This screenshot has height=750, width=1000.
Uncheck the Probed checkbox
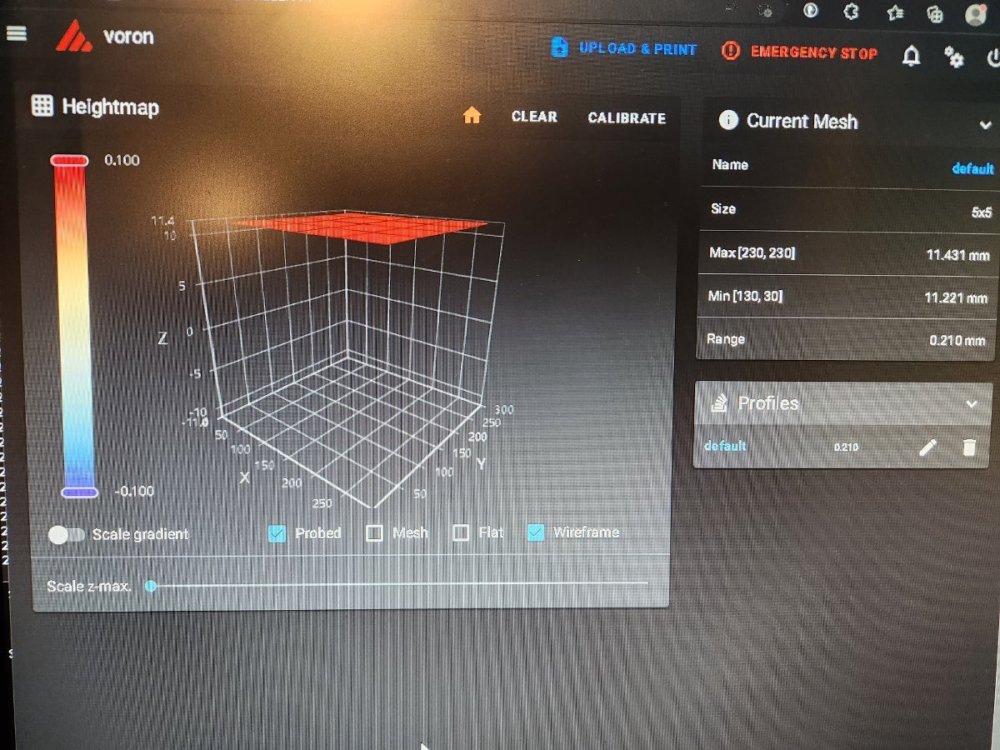tap(276, 533)
